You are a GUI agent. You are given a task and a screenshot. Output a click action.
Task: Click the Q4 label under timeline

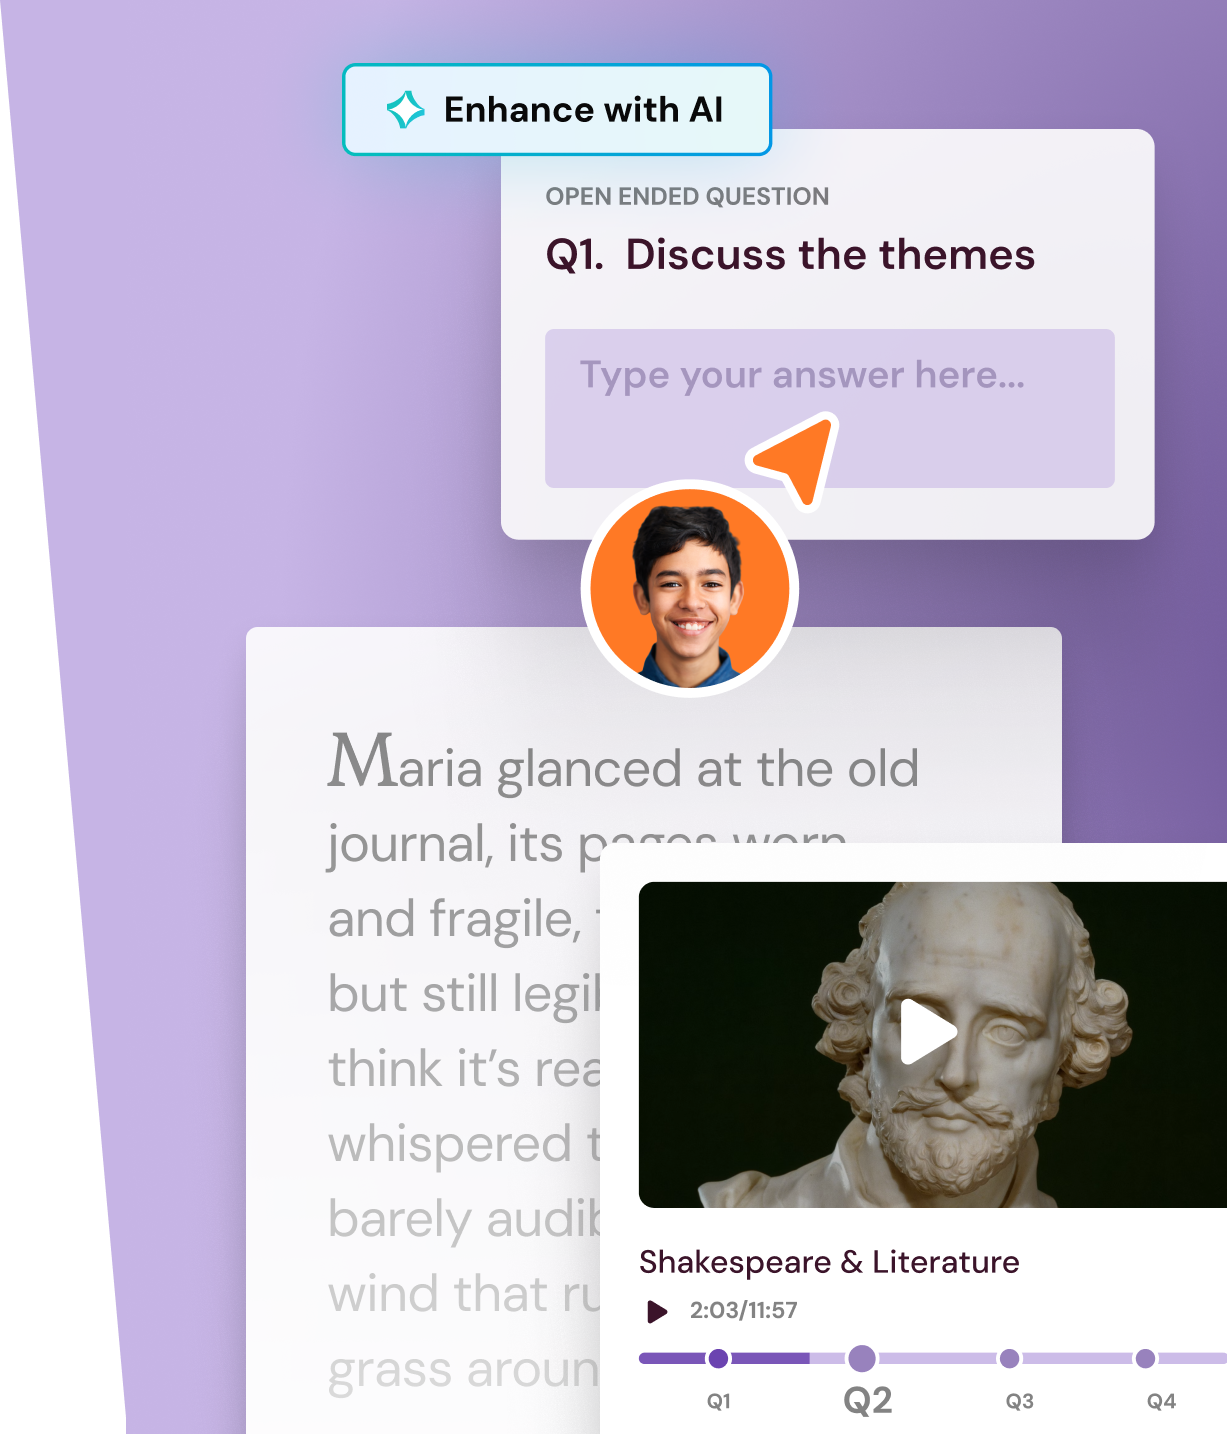point(1161,1401)
